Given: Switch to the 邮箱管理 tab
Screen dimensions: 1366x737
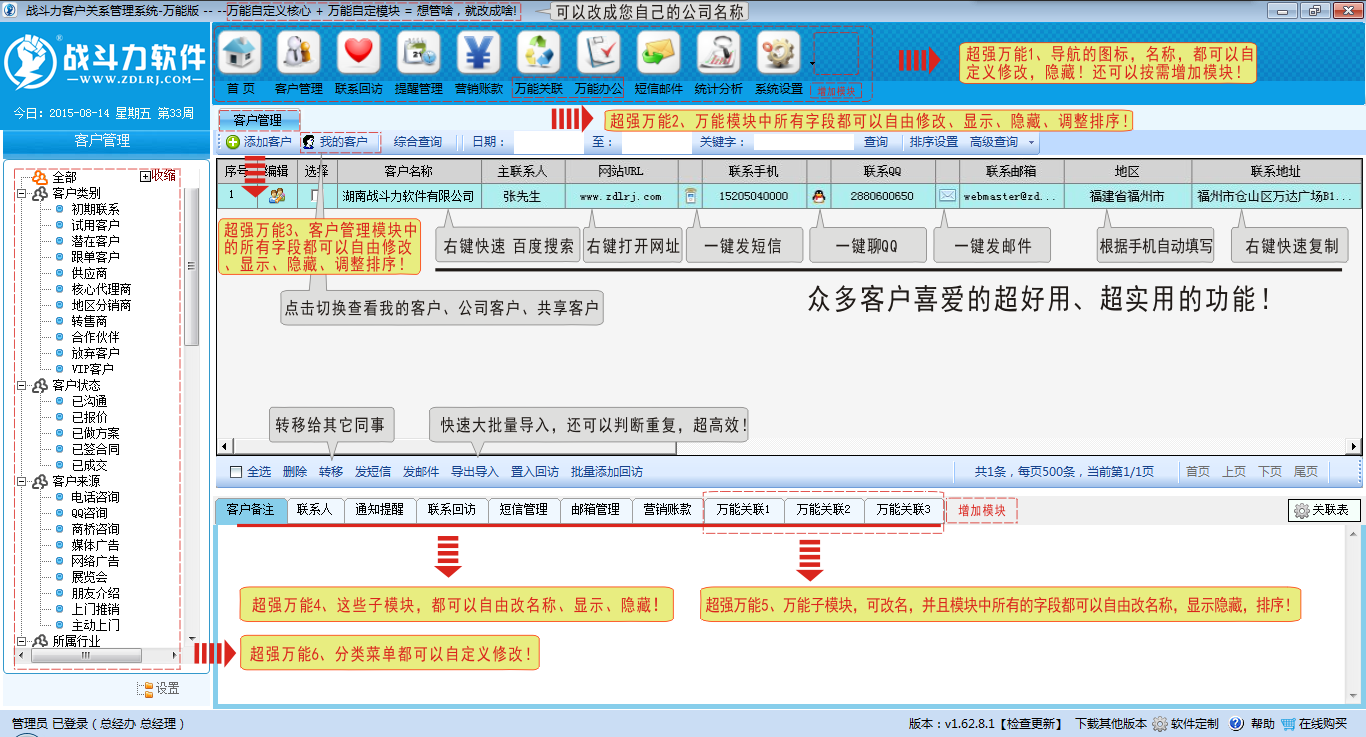Looking at the screenshot, I should pyautogui.click(x=595, y=510).
